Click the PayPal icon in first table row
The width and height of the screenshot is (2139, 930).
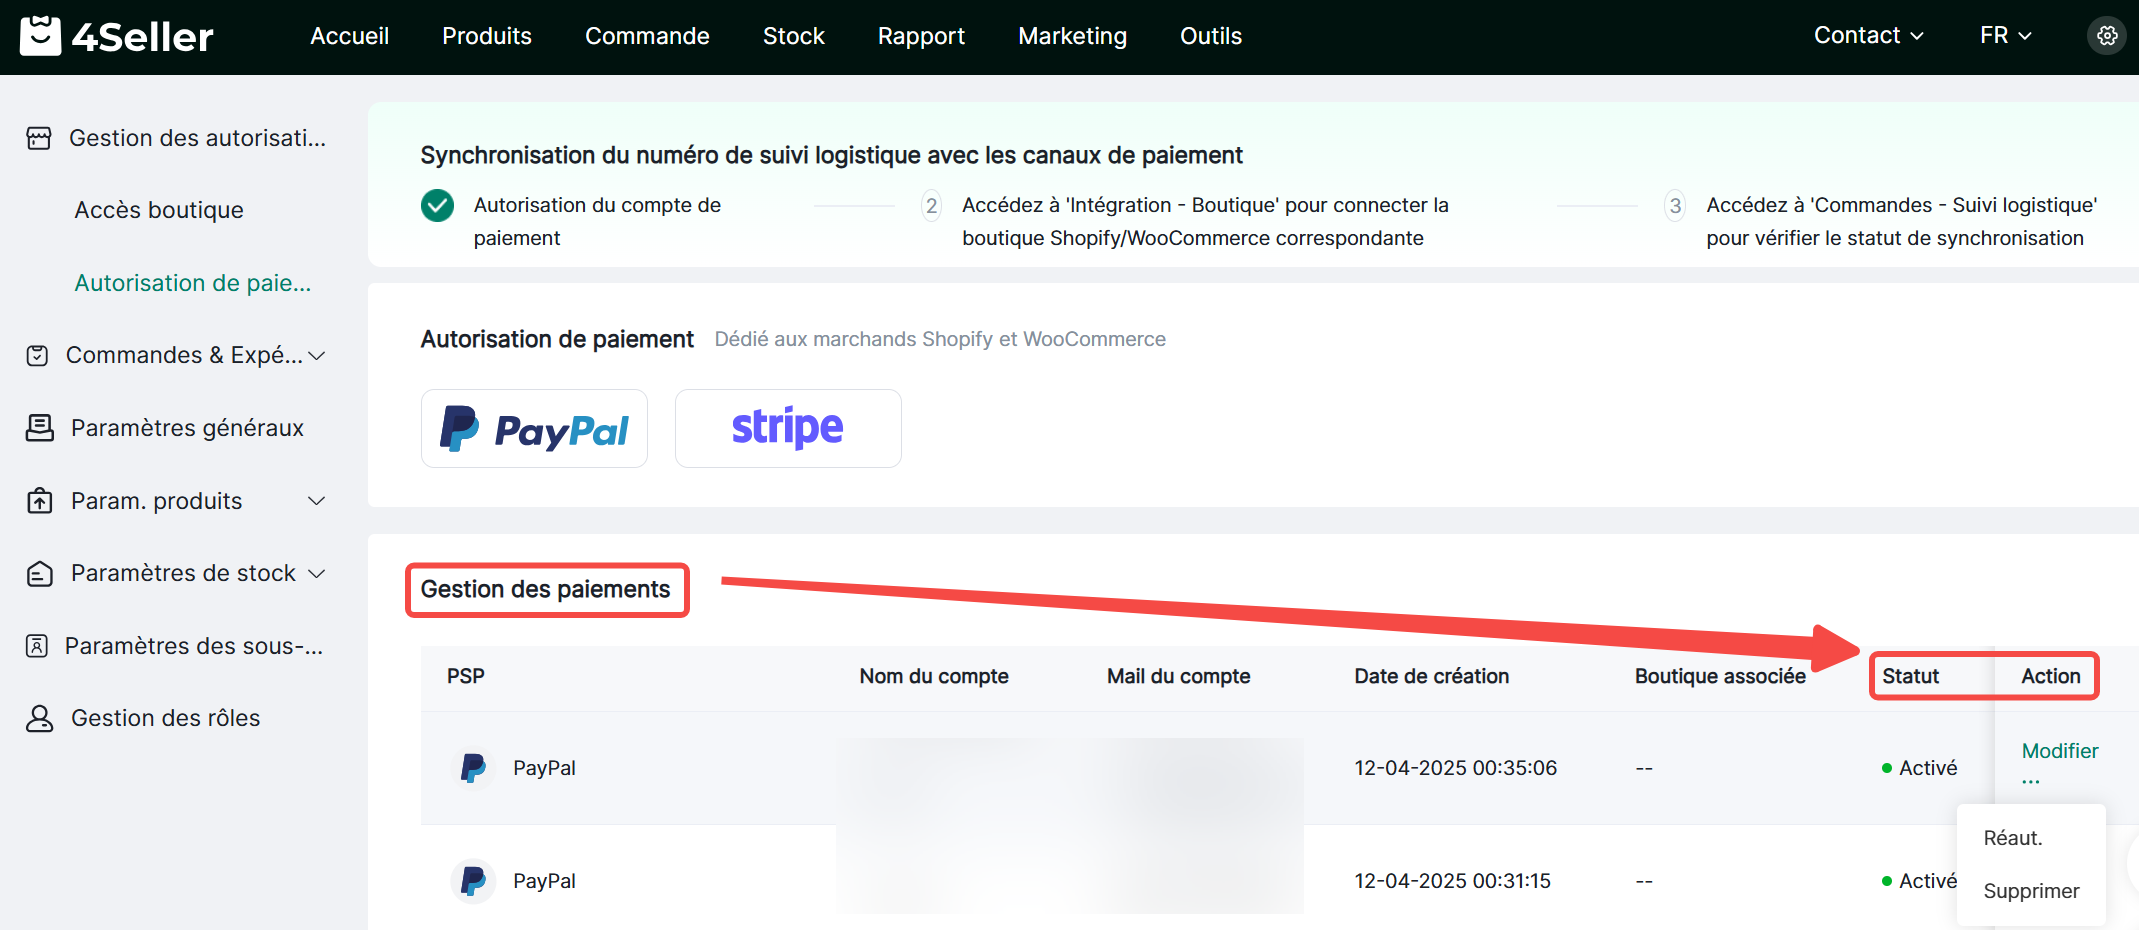tap(473, 768)
